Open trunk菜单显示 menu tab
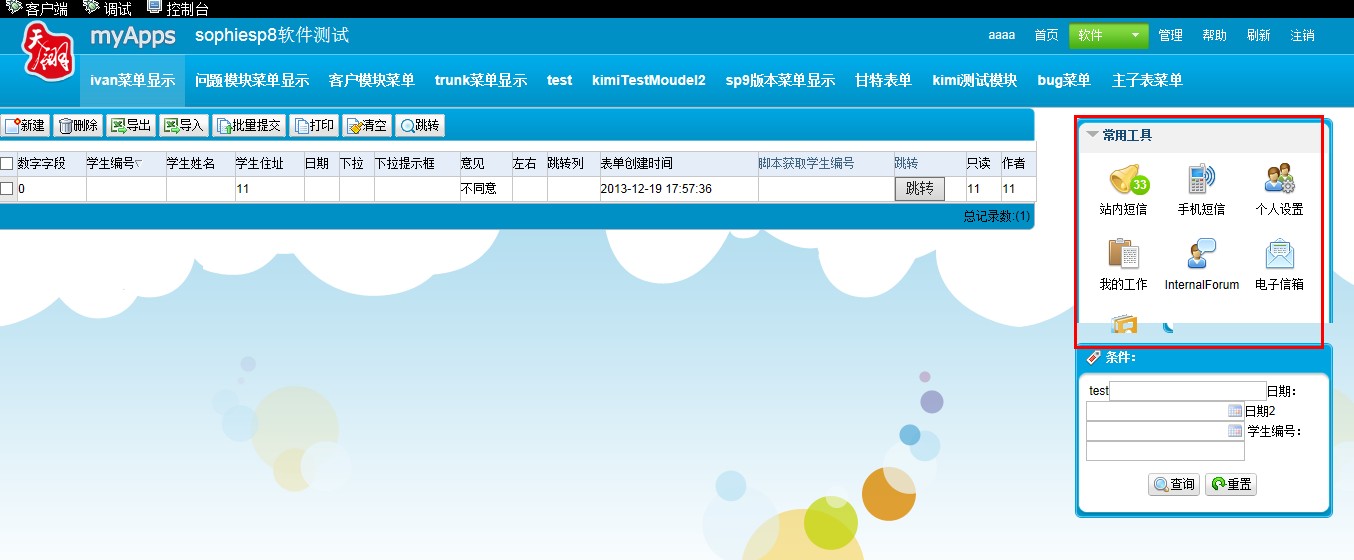 click(x=481, y=80)
